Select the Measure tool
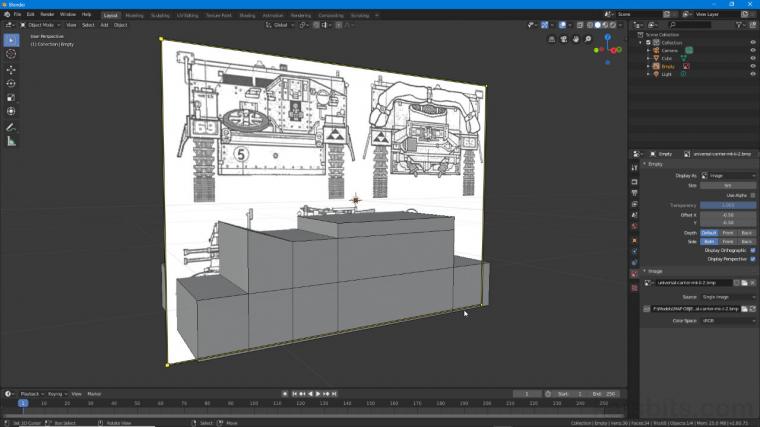This screenshot has width=760, height=427. pyautogui.click(x=11, y=141)
